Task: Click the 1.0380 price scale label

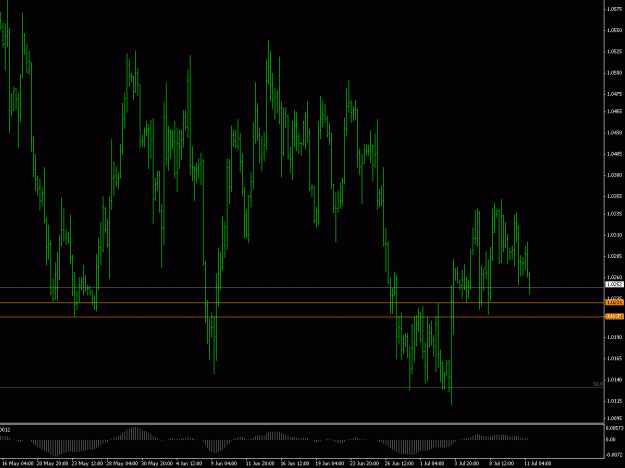Action: pos(614,175)
